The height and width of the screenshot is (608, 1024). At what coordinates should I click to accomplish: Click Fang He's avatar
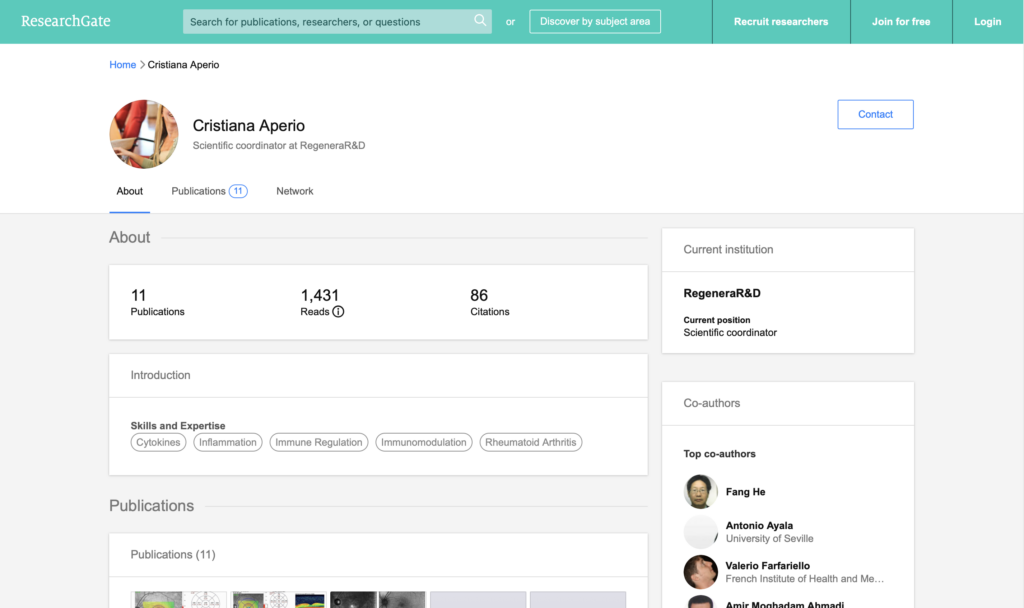700,491
